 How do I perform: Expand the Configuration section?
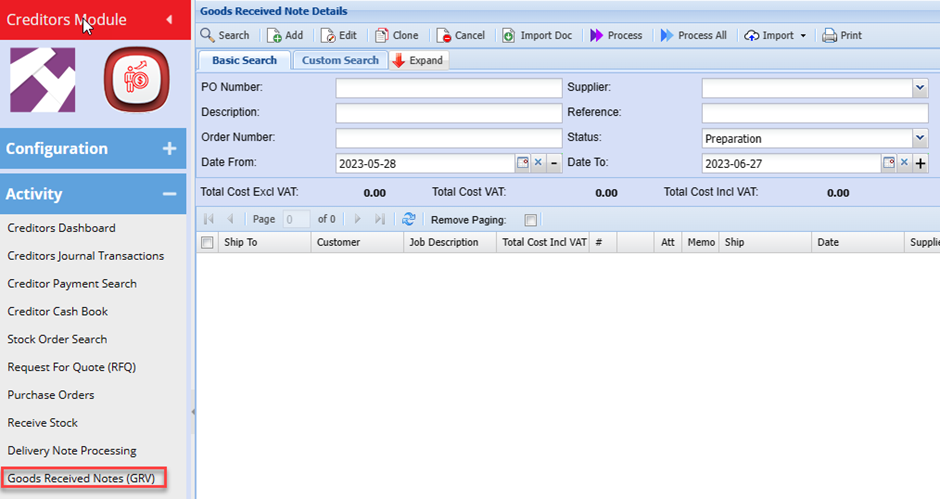[93, 148]
